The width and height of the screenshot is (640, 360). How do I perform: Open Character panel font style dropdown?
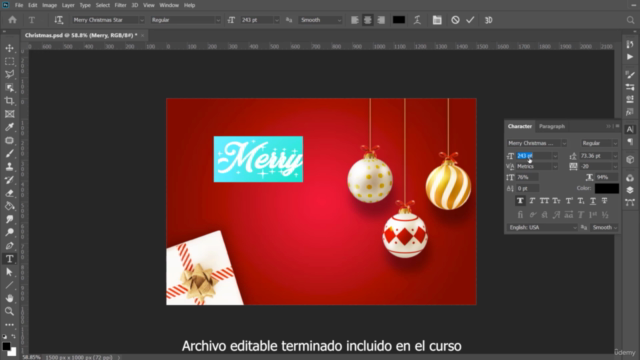615,143
